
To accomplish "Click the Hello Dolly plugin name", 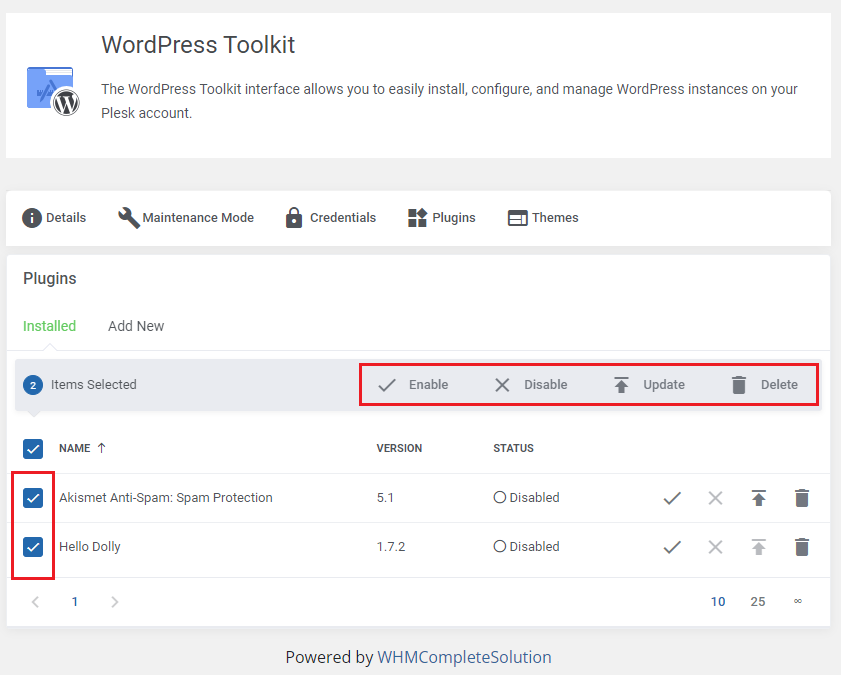I will [x=90, y=547].
